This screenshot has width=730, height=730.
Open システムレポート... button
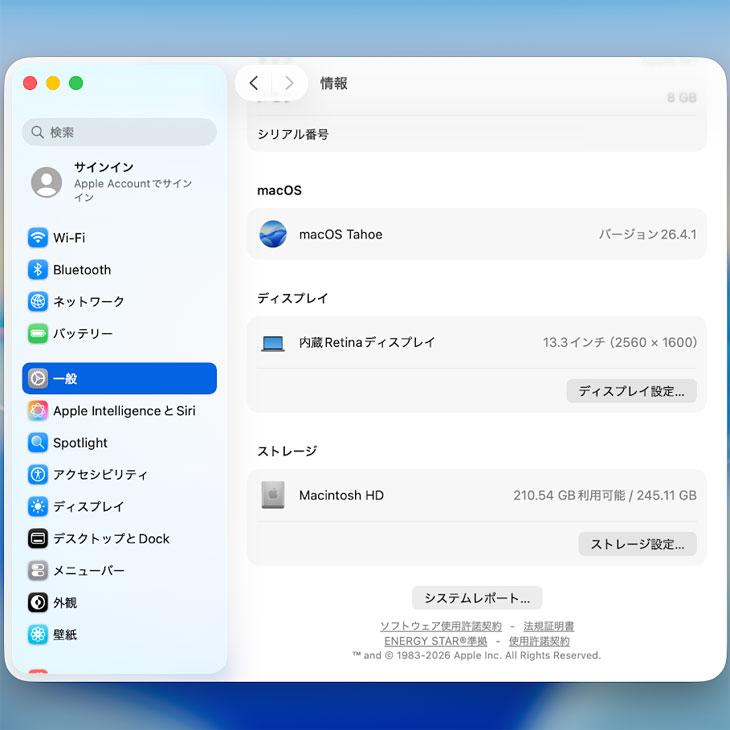click(477, 598)
